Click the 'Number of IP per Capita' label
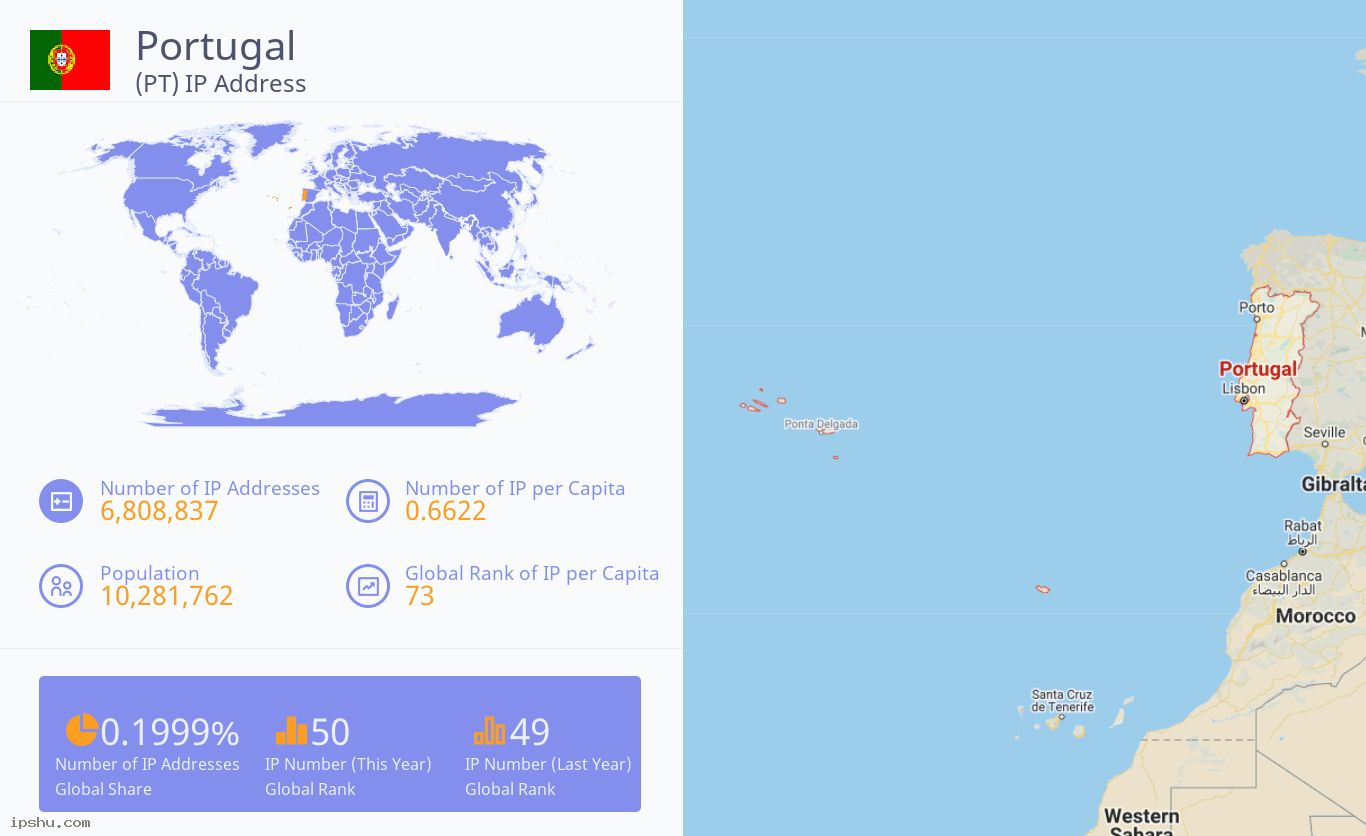1366x836 pixels. (515, 488)
